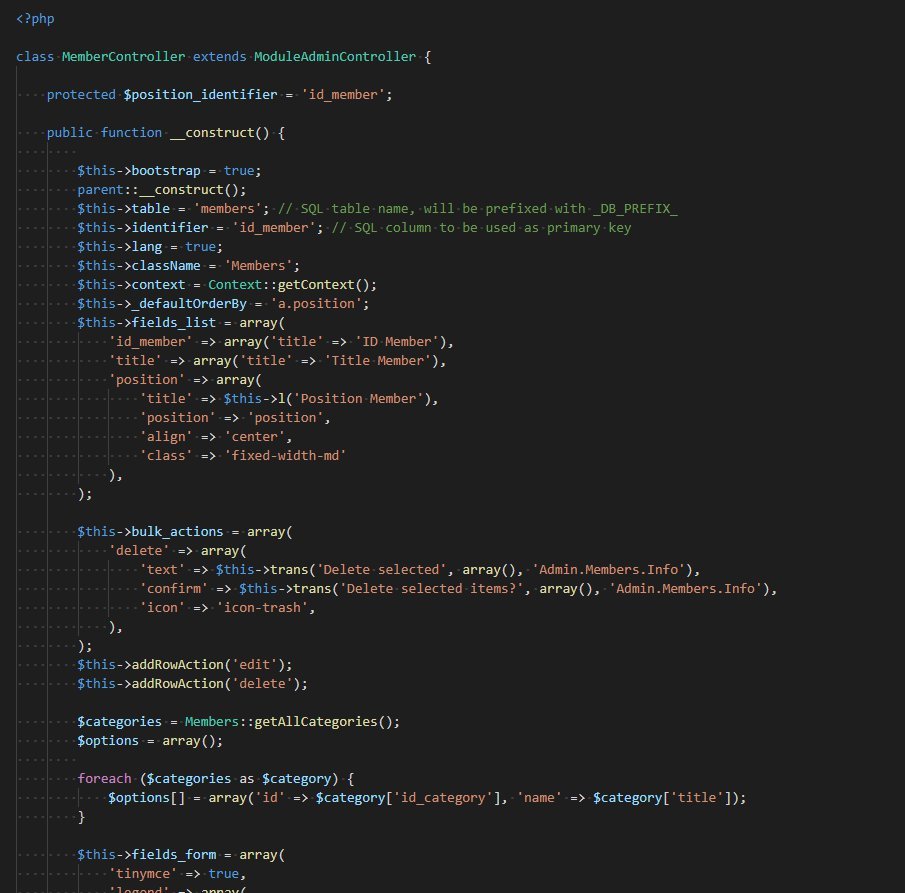The image size is (905, 893).
Task: Click the 'Delete selected items?' string
Action: (431, 589)
